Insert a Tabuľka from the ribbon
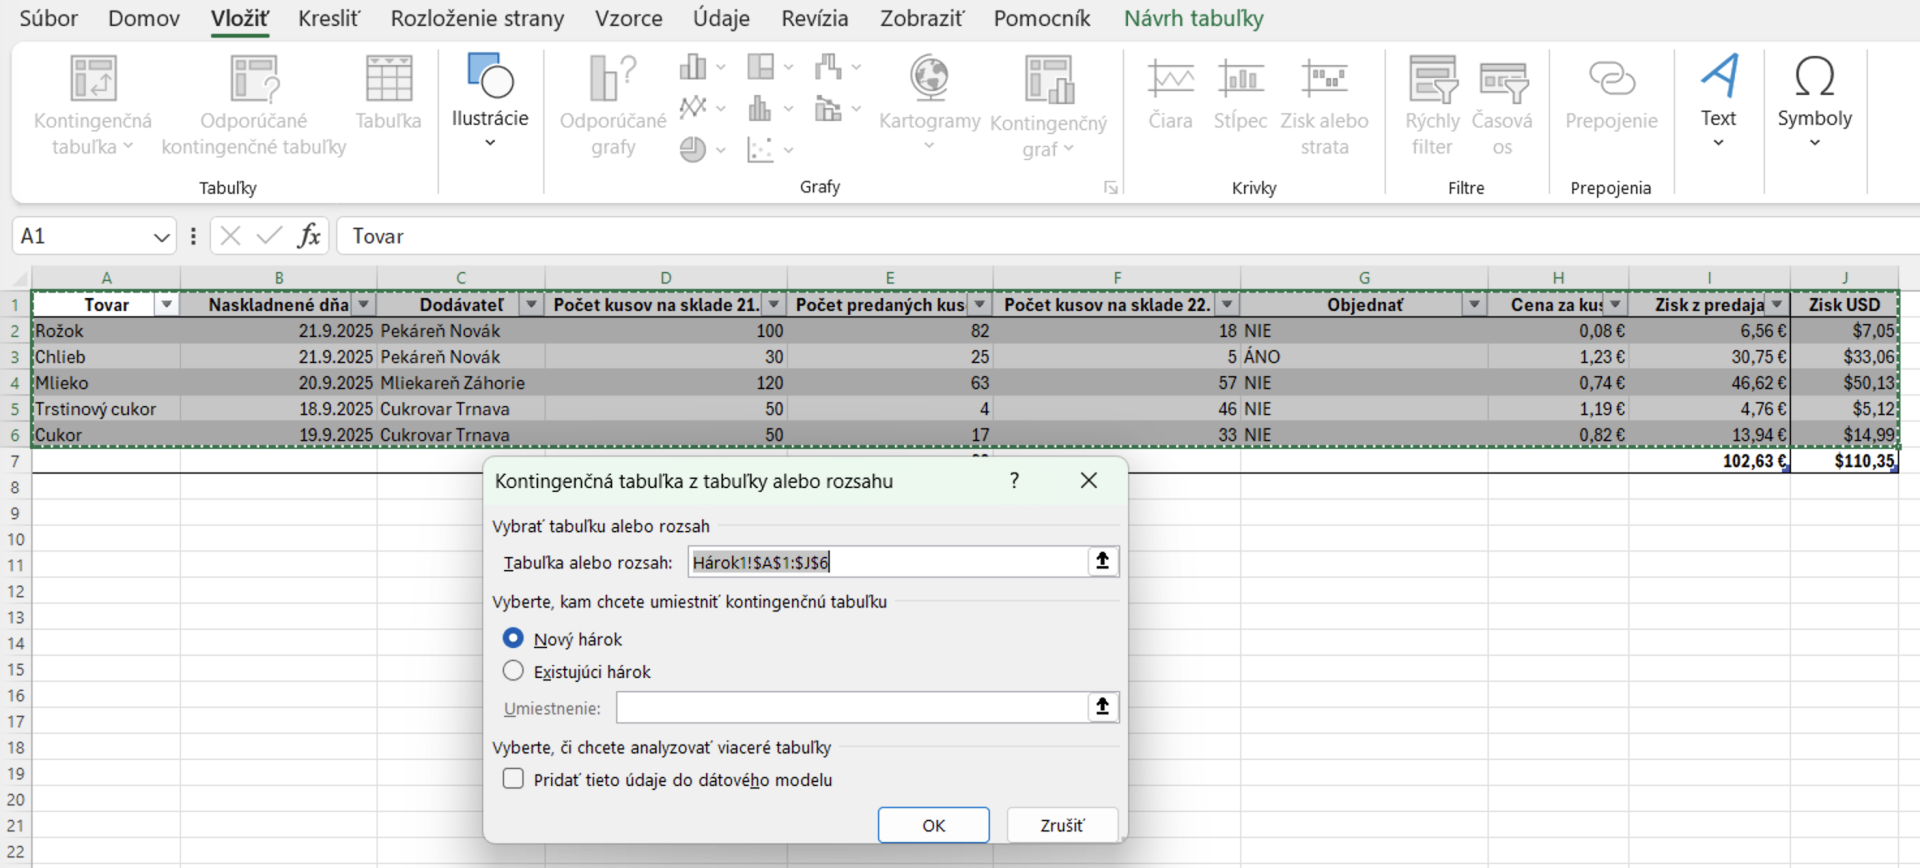 [389, 94]
